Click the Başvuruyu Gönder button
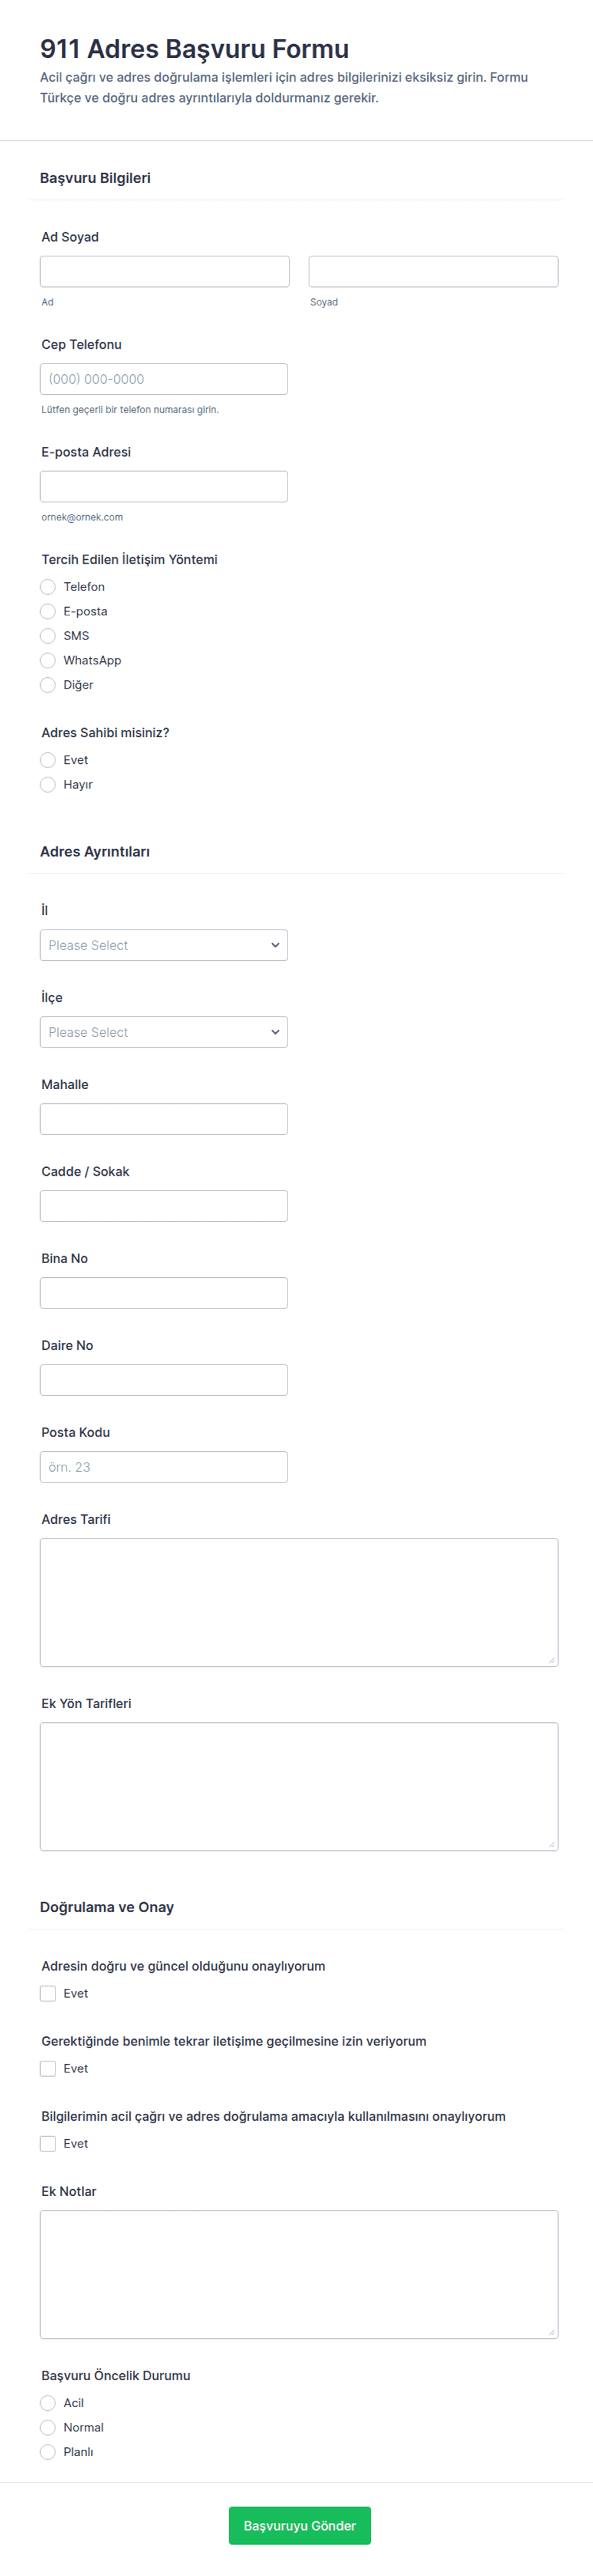Image resolution: width=593 pixels, height=2576 pixels. pos(299,2525)
